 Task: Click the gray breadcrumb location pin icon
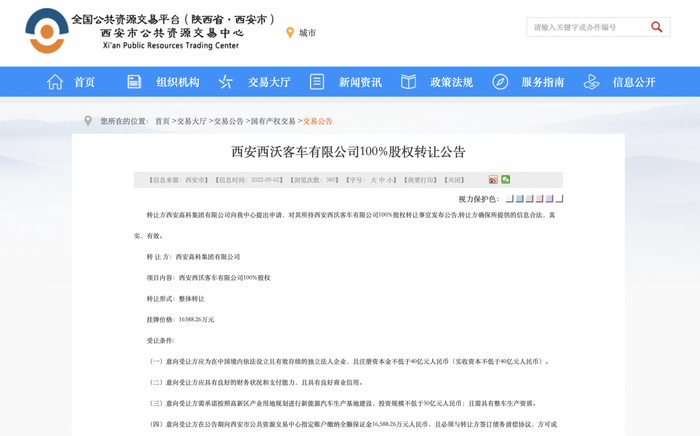[88, 121]
